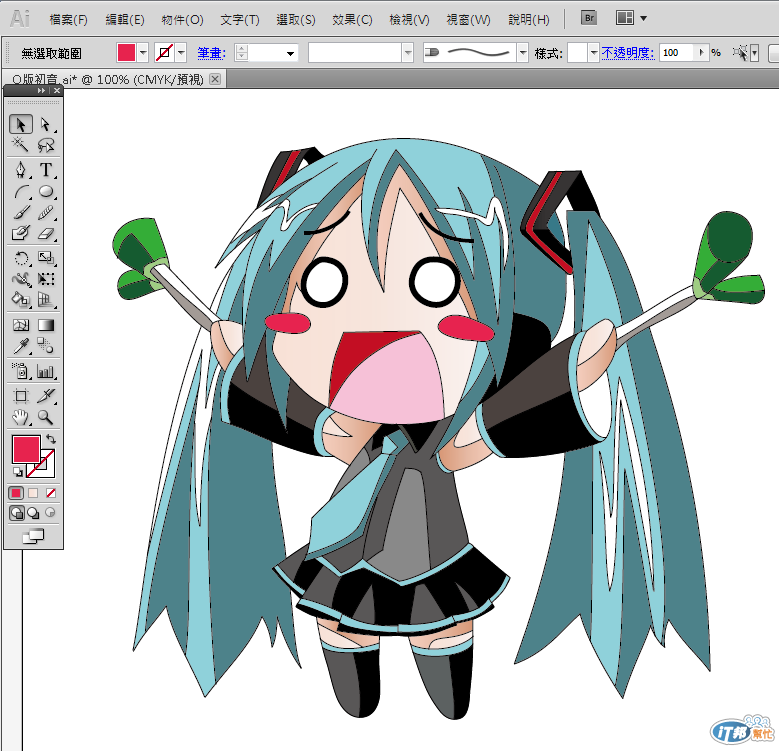This screenshot has height=751, width=779.
Task: Open stroke weight dropdown
Action: tap(291, 53)
